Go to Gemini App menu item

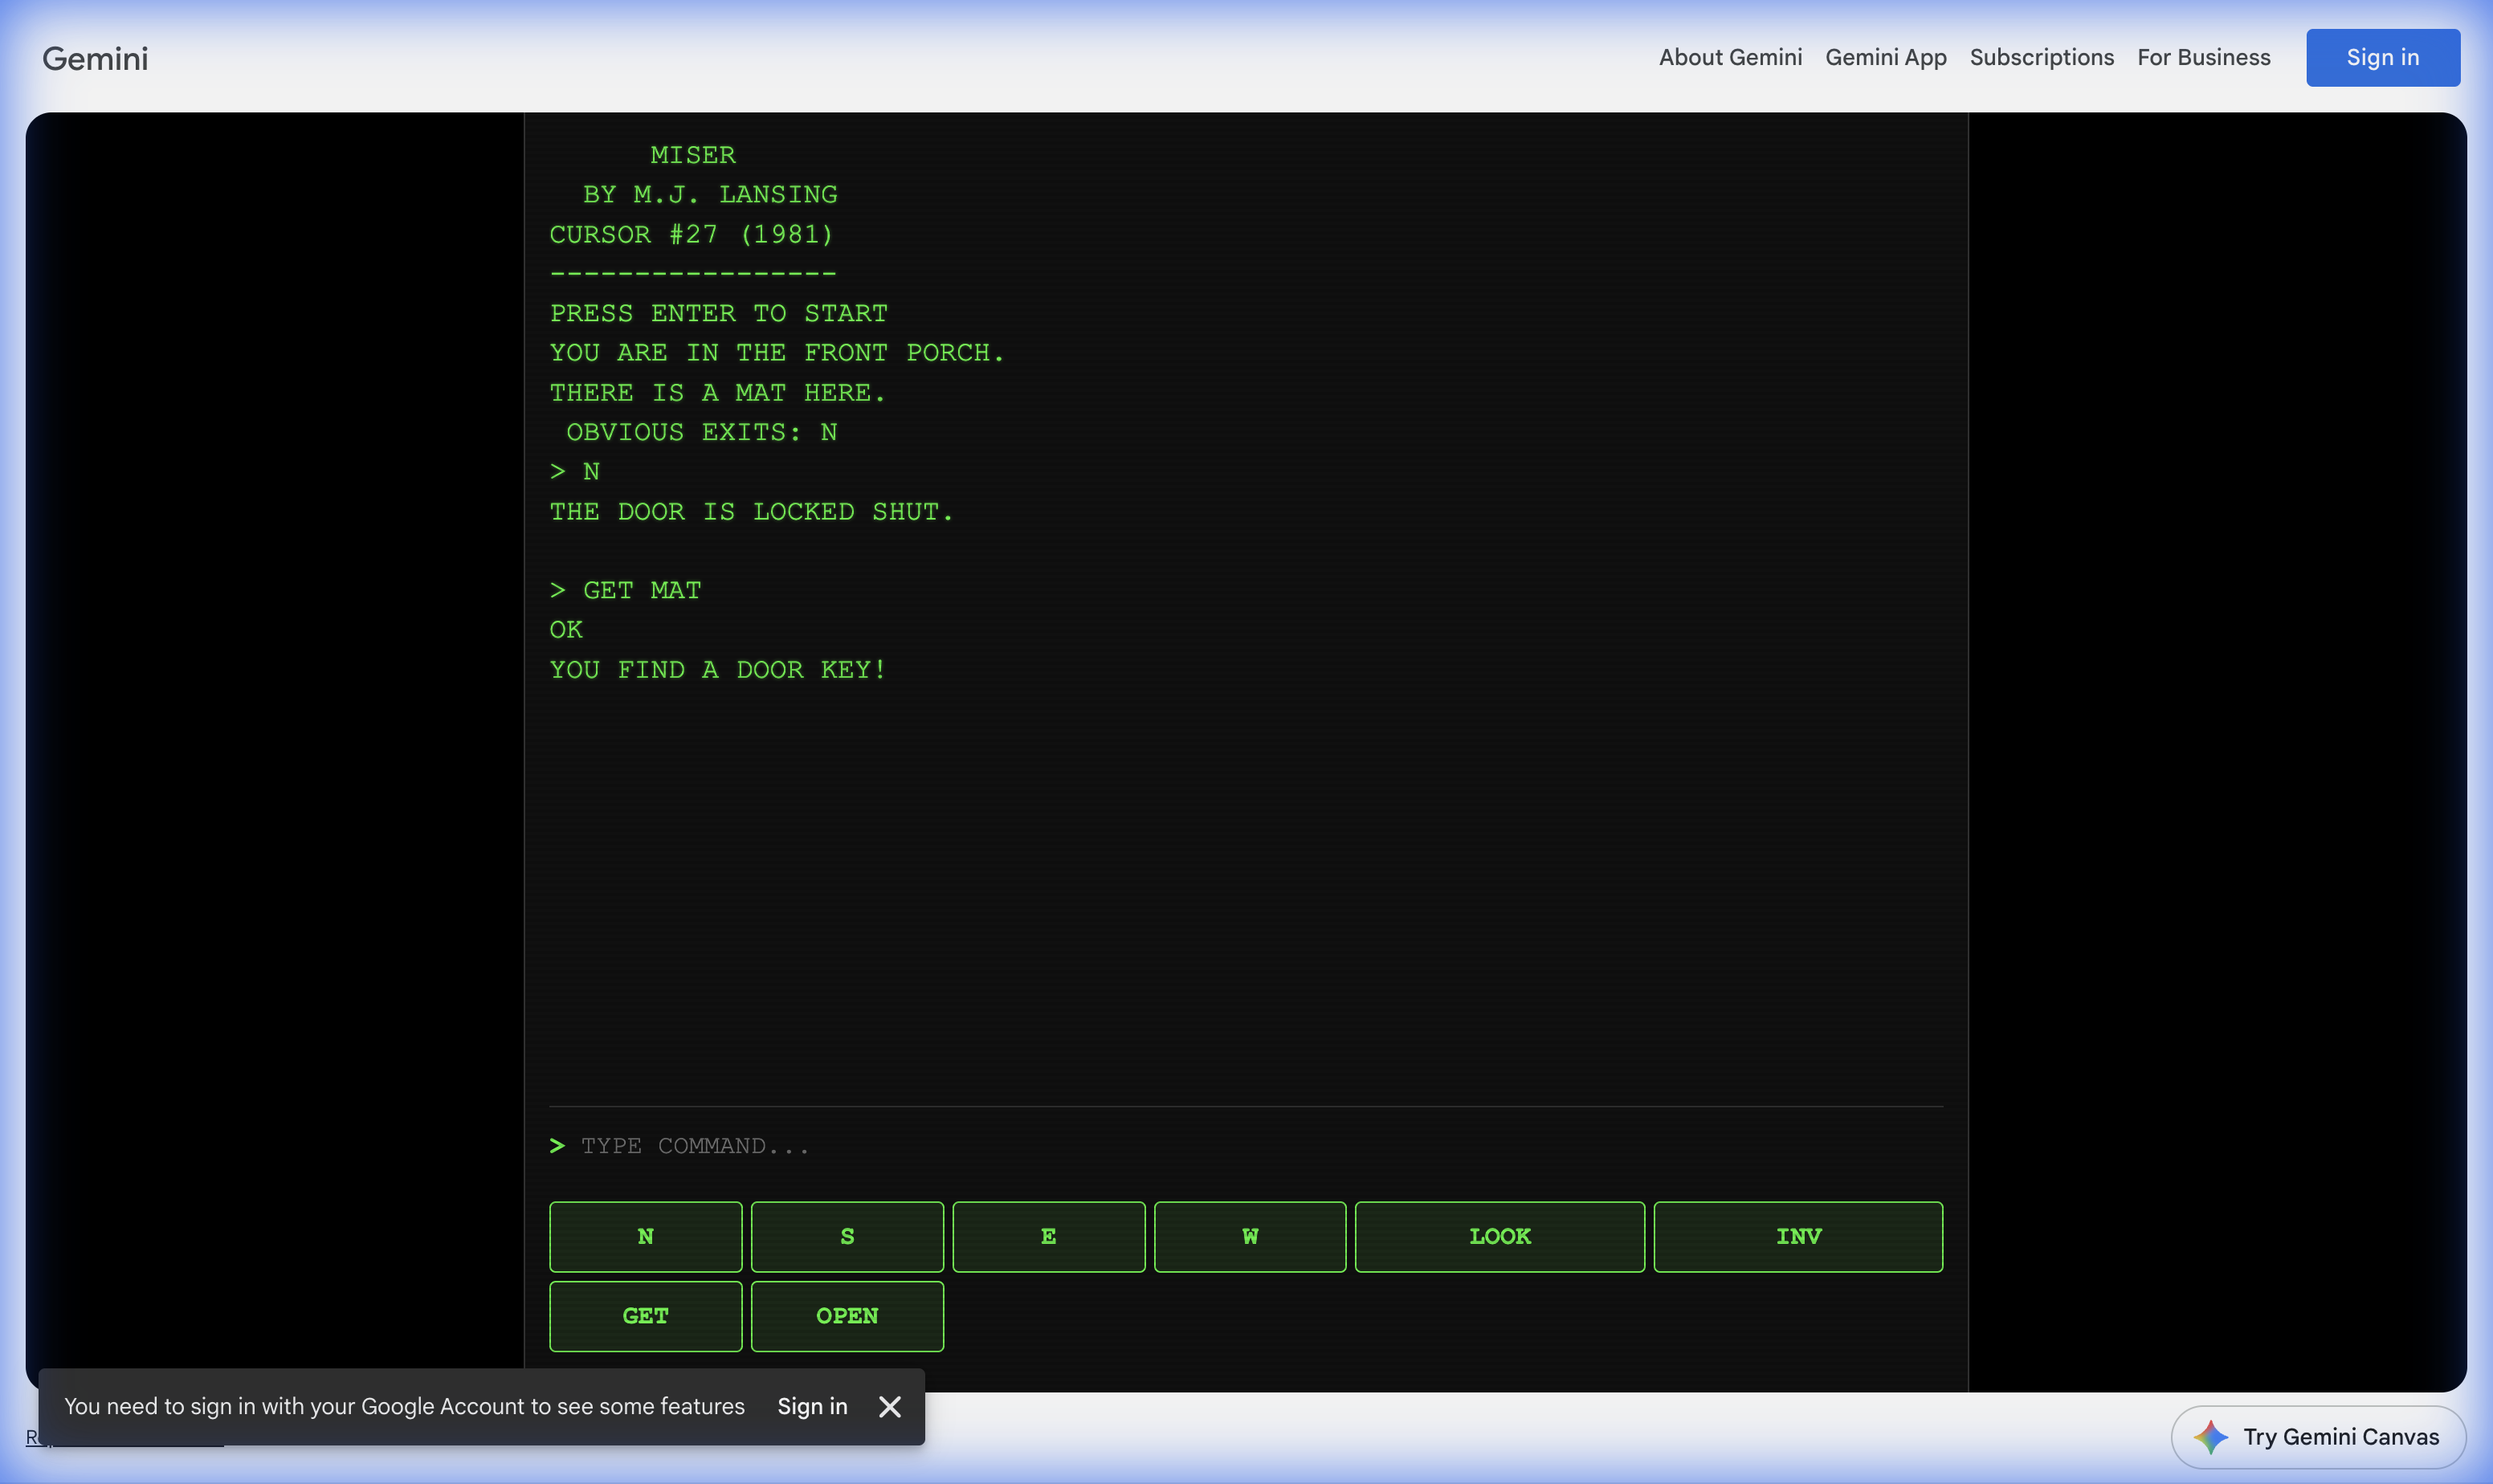1885,57
